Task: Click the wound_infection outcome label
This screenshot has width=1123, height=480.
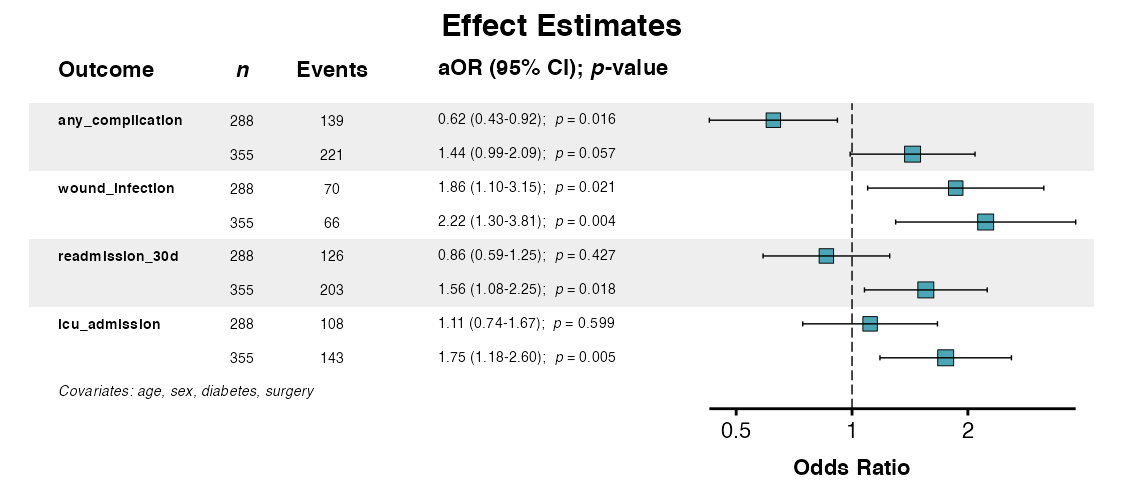Action: click(x=116, y=188)
